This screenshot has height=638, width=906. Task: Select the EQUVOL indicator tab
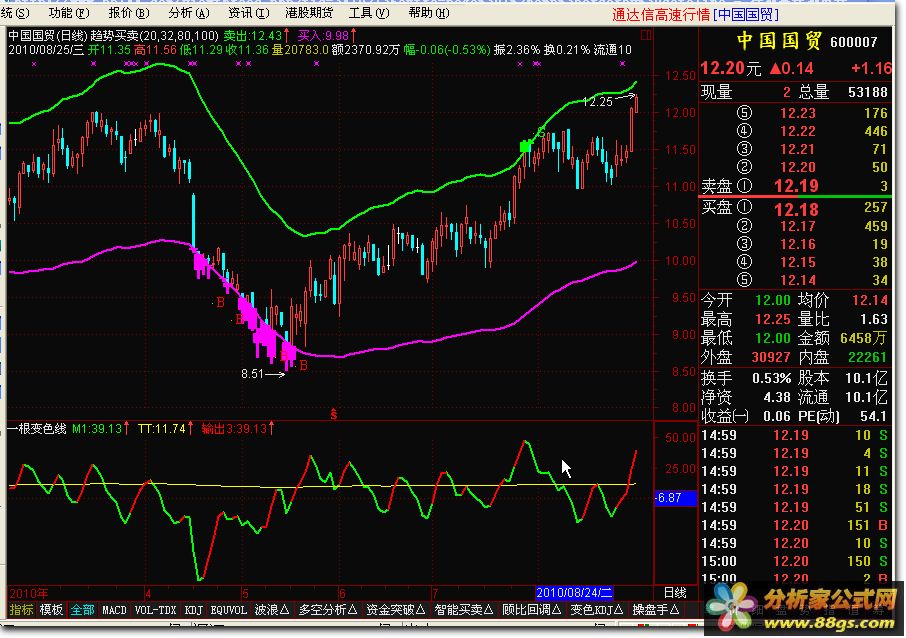pyautogui.click(x=229, y=610)
